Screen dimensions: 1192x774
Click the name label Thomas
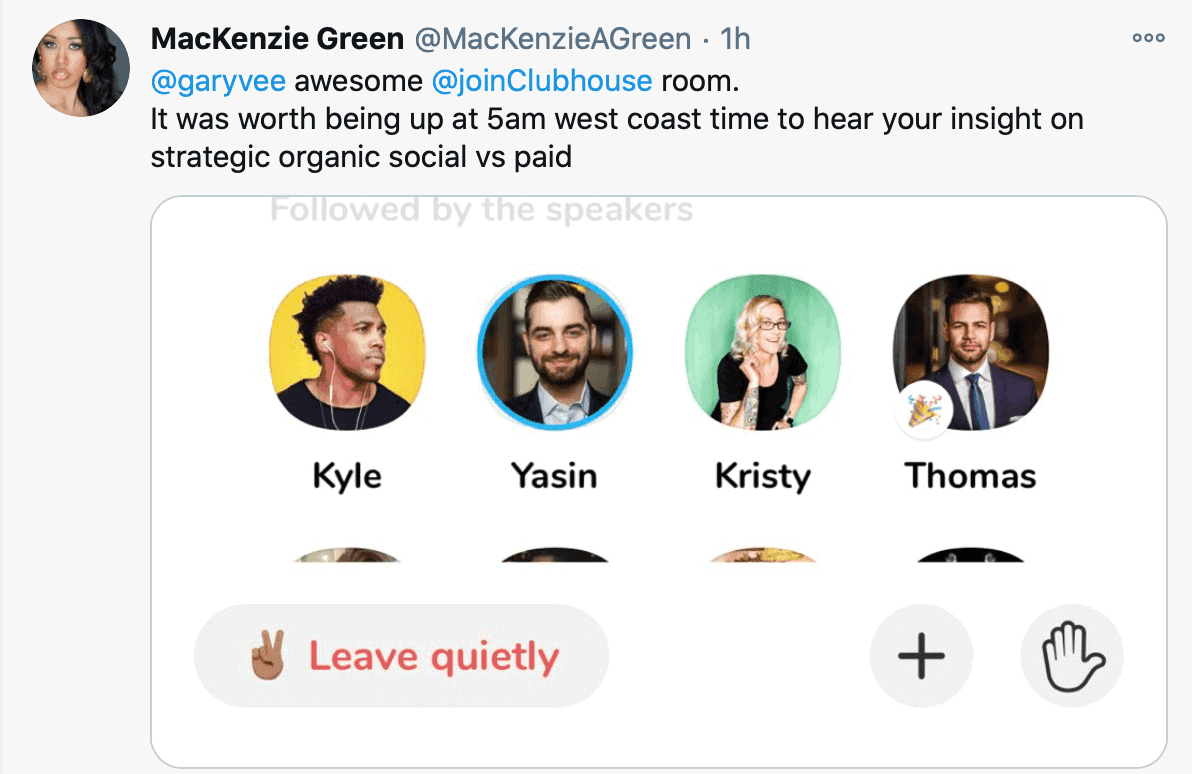(x=971, y=476)
